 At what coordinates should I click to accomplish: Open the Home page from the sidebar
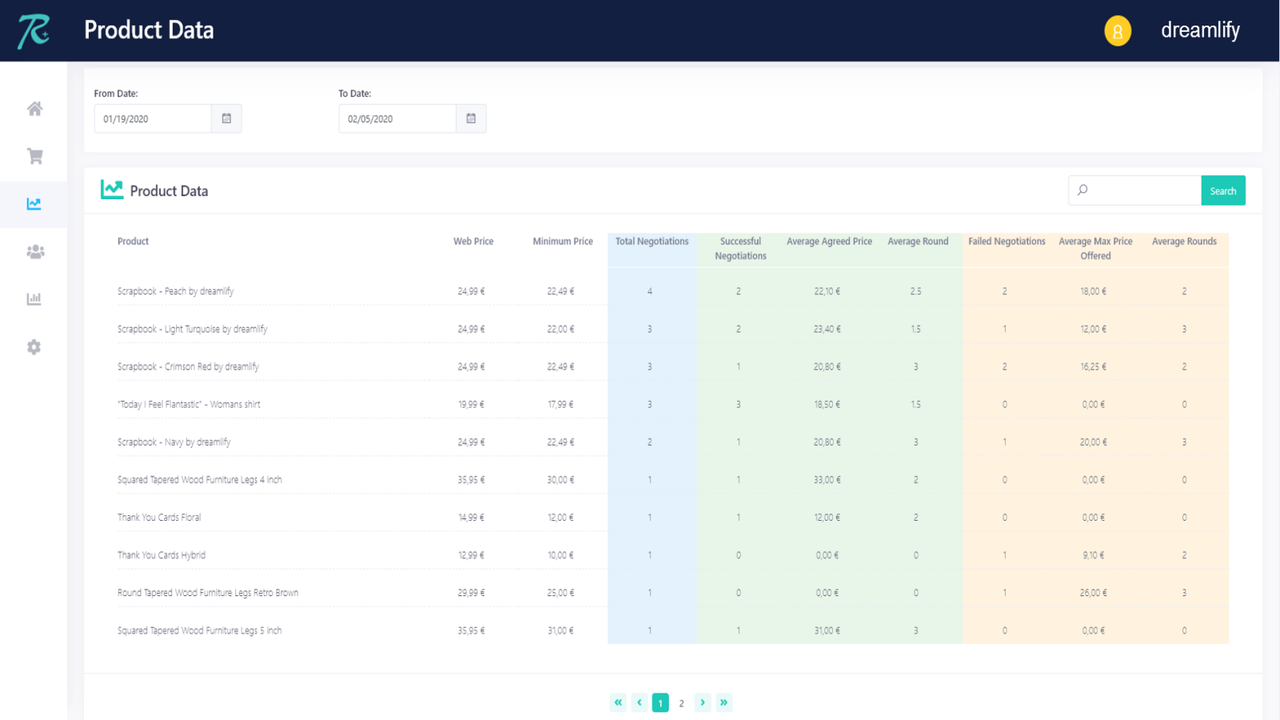(x=34, y=108)
